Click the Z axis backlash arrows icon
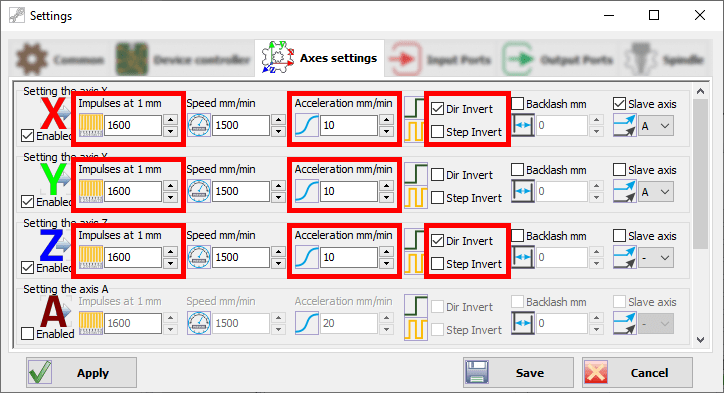 coord(523,257)
